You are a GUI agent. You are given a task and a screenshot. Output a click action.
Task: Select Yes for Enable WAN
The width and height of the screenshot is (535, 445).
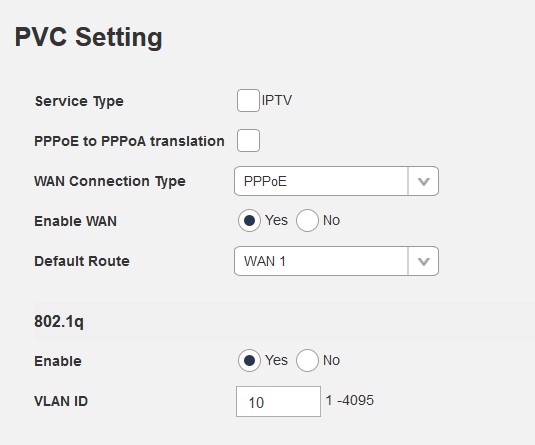[x=249, y=221]
